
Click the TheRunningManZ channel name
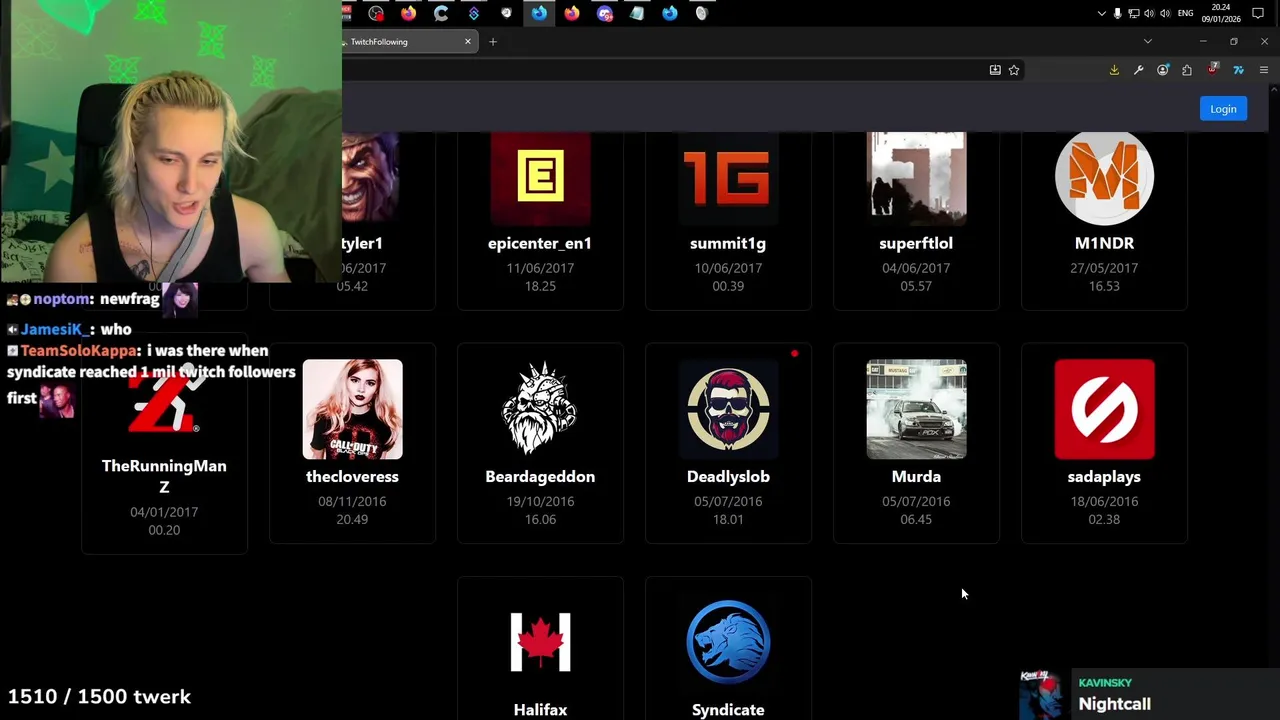point(164,476)
